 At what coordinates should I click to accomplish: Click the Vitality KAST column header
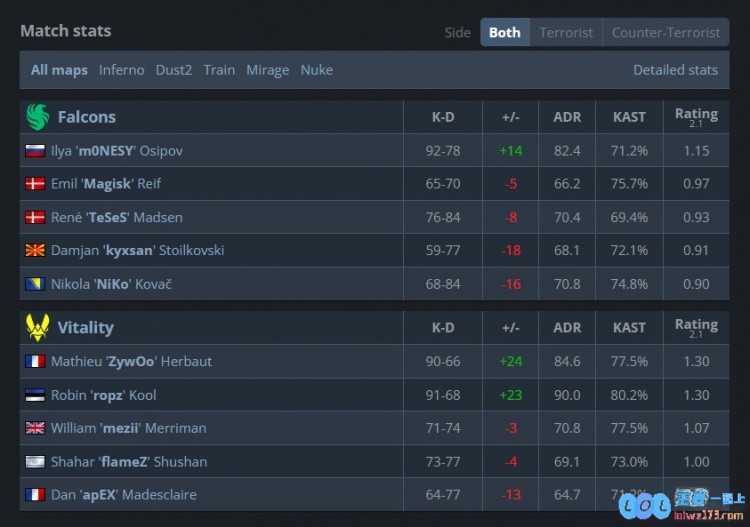pos(629,328)
